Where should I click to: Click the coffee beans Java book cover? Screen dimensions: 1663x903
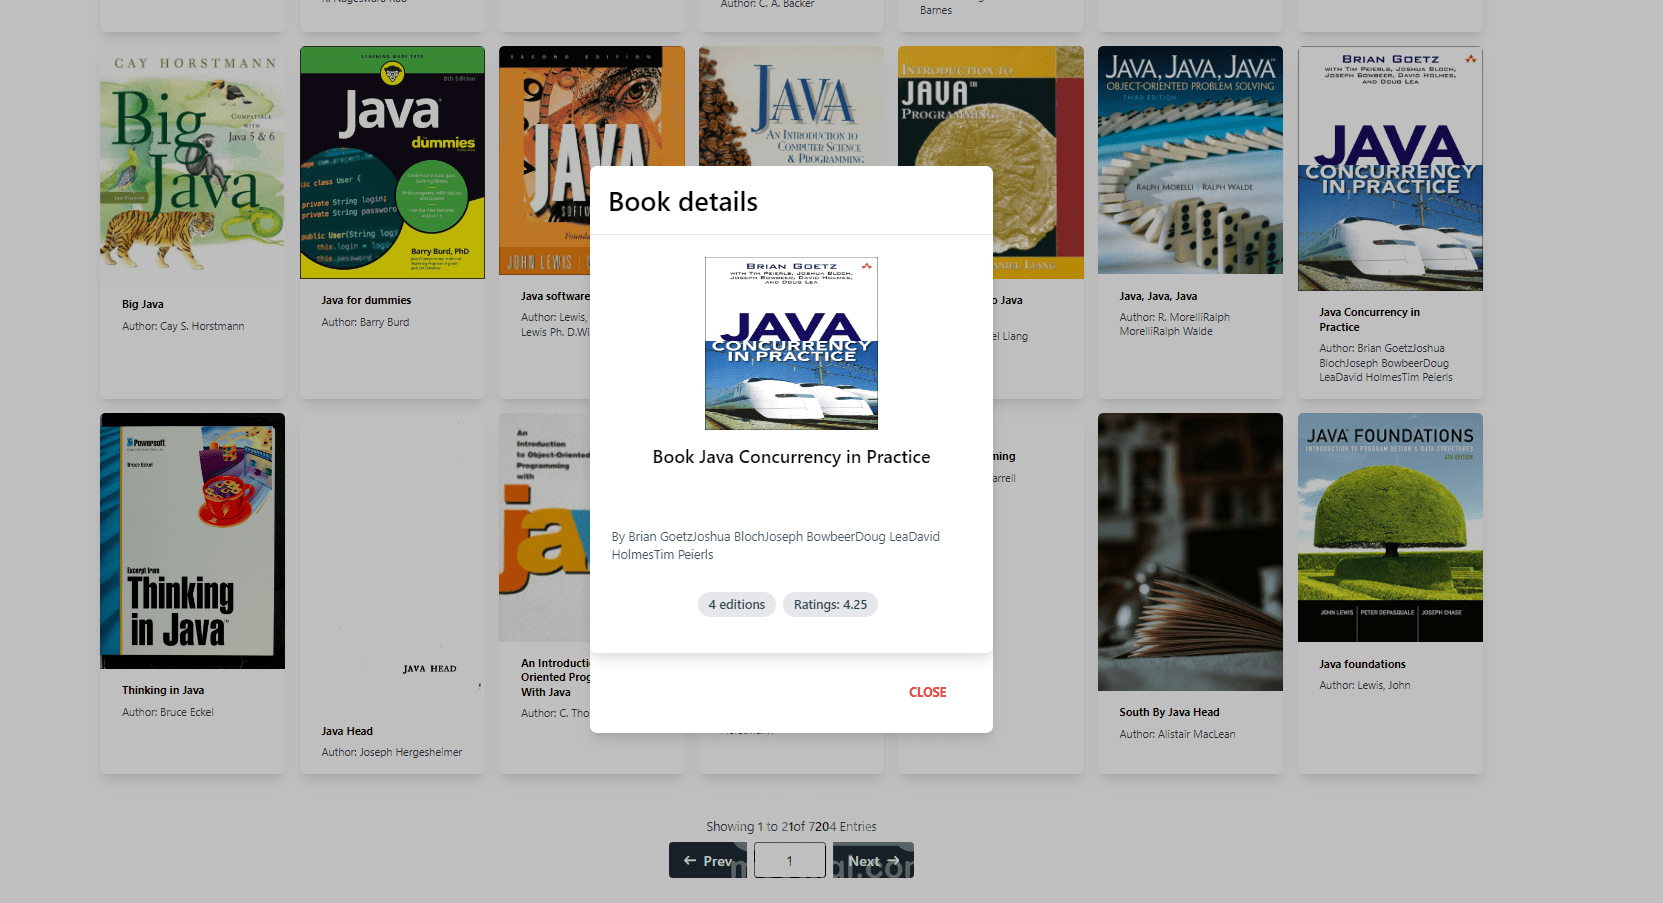(x=791, y=105)
